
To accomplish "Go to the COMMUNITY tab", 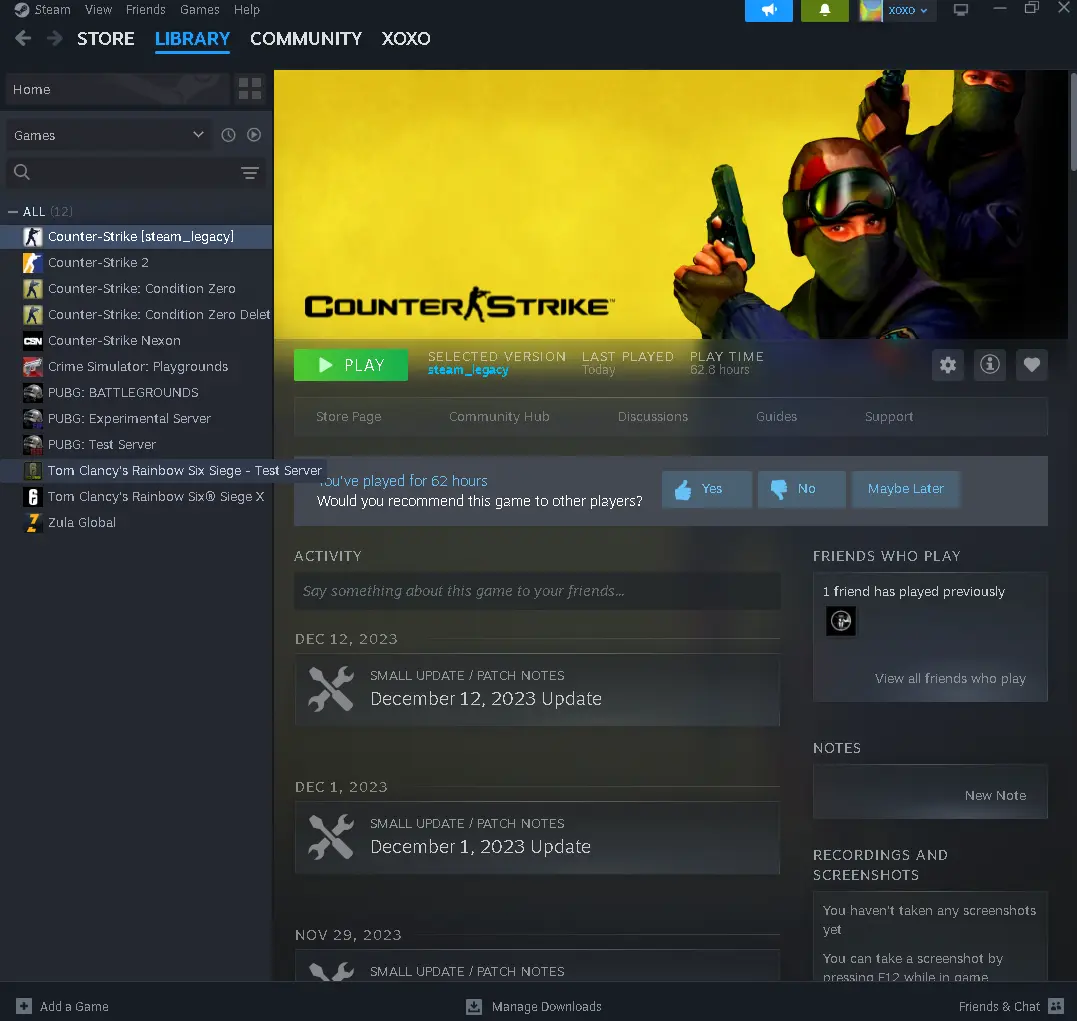I will [306, 38].
